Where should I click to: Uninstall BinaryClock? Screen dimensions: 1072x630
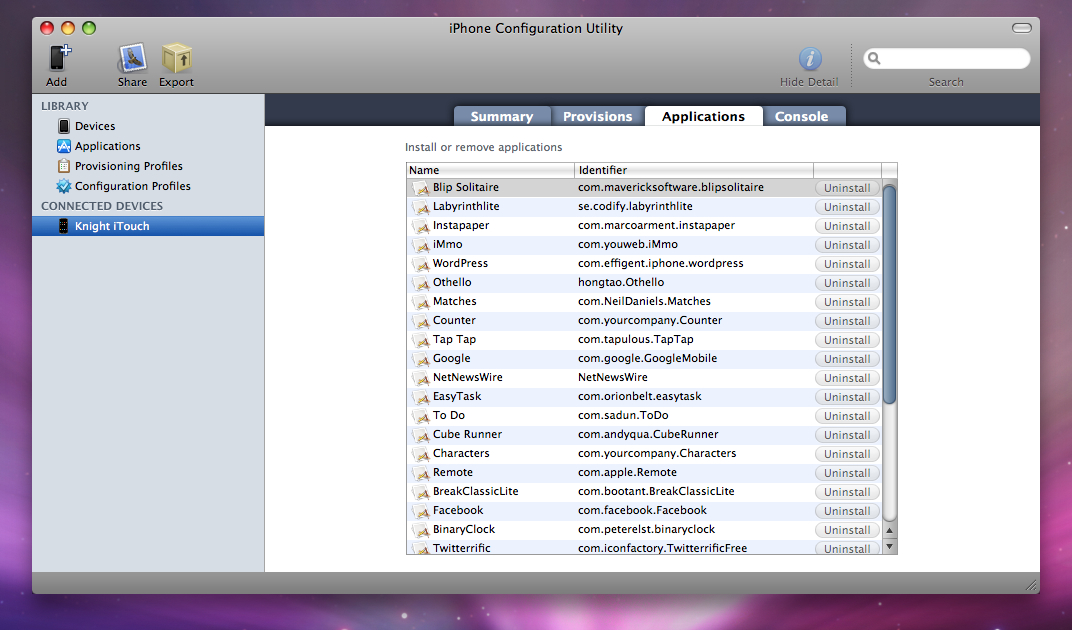click(847, 530)
